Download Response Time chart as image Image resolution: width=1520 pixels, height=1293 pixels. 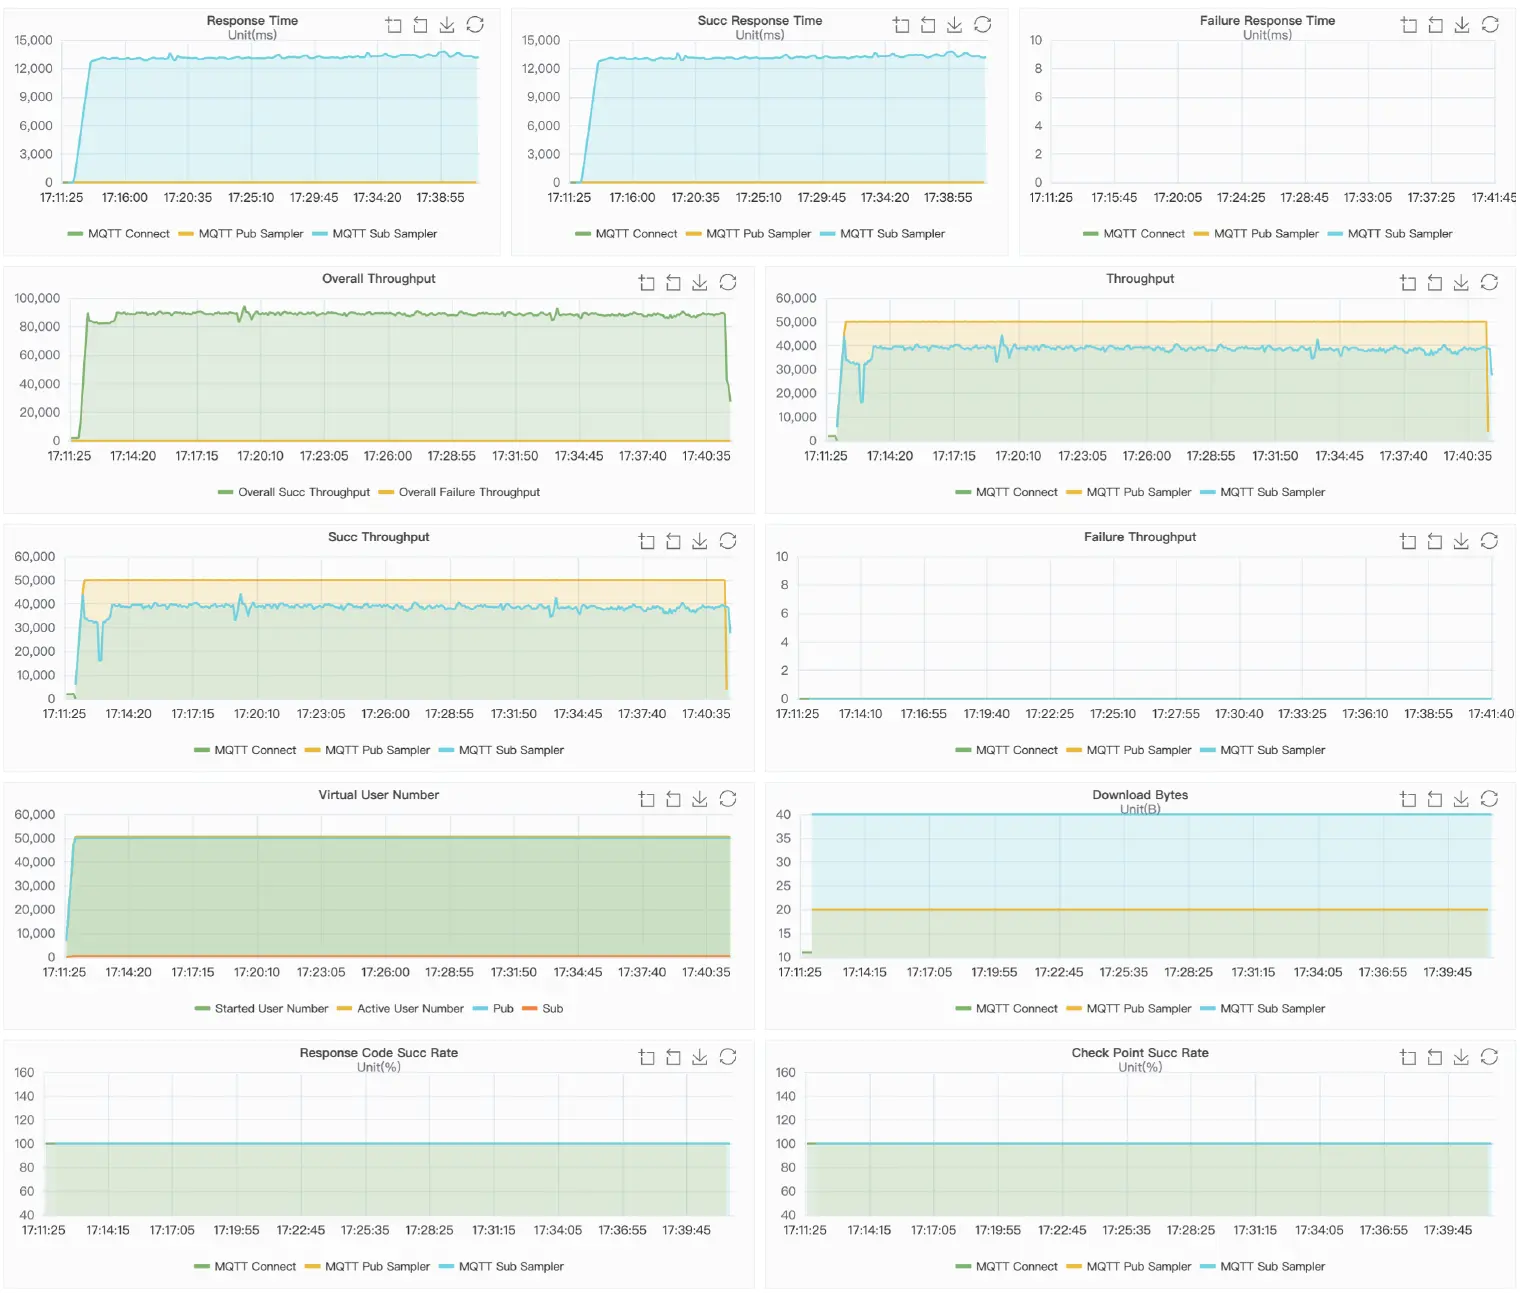447,25
